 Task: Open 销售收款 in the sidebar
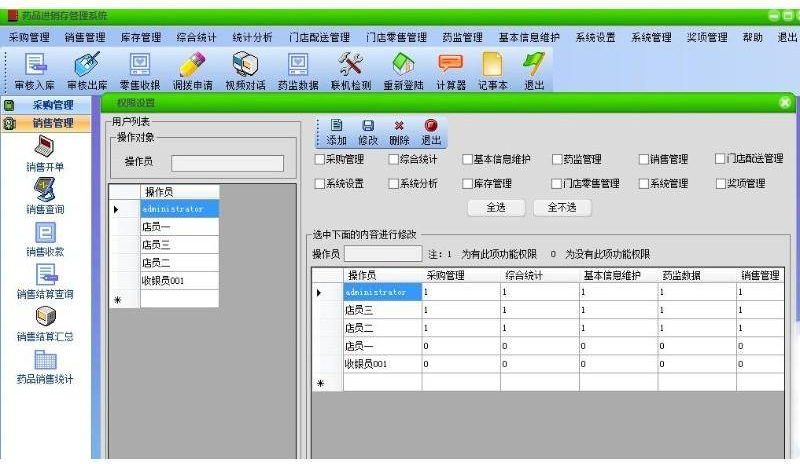click(x=45, y=239)
